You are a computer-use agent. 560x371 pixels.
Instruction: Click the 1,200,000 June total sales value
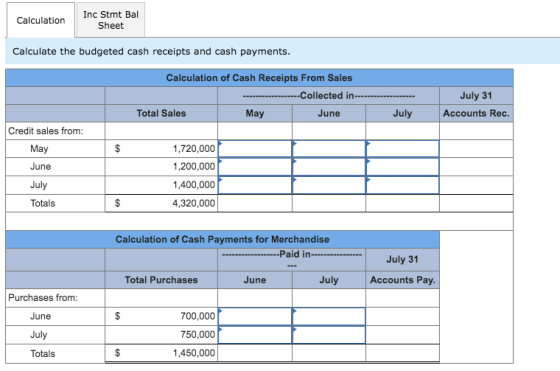point(194,167)
